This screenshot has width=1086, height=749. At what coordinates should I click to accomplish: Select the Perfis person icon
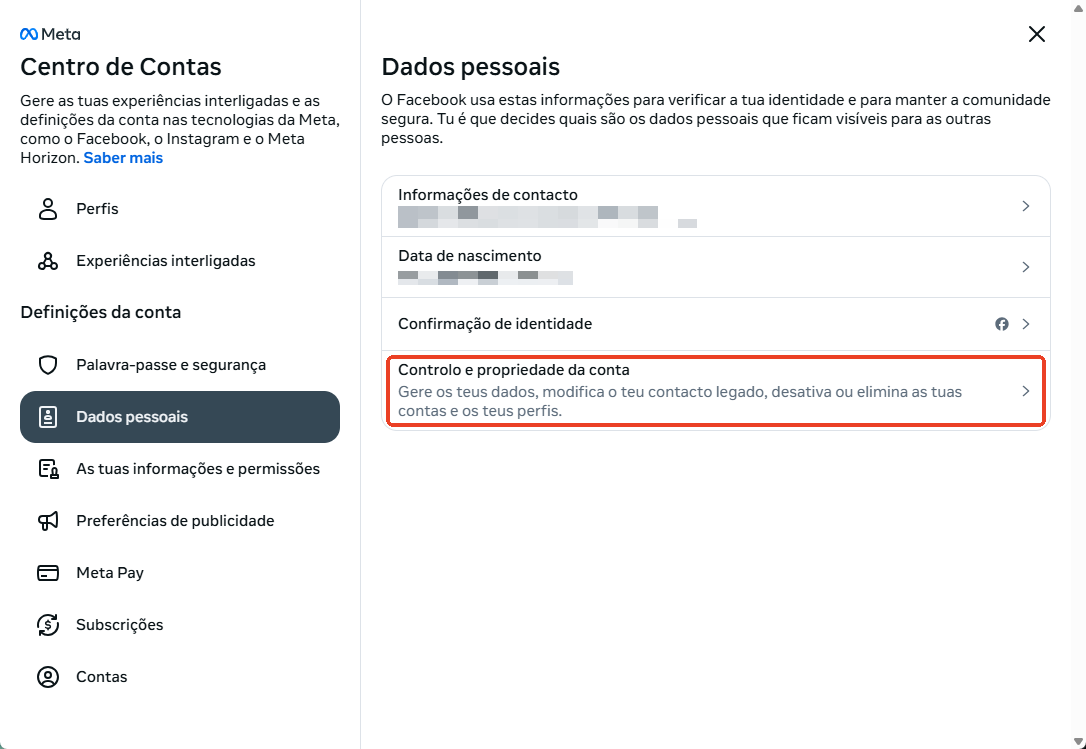pyautogui.click(x=48, y=209)
